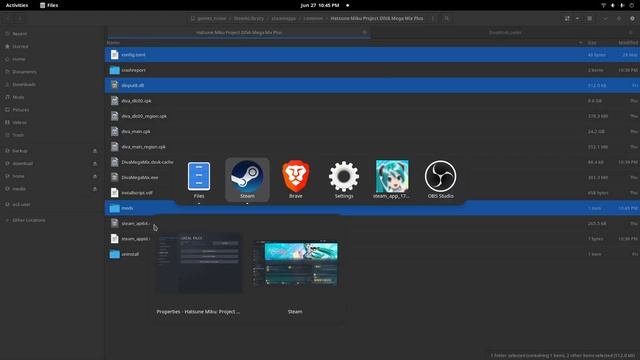640x360 pixels.
Task: Switch to OBS Studio icon
Action: click(440, 180)
